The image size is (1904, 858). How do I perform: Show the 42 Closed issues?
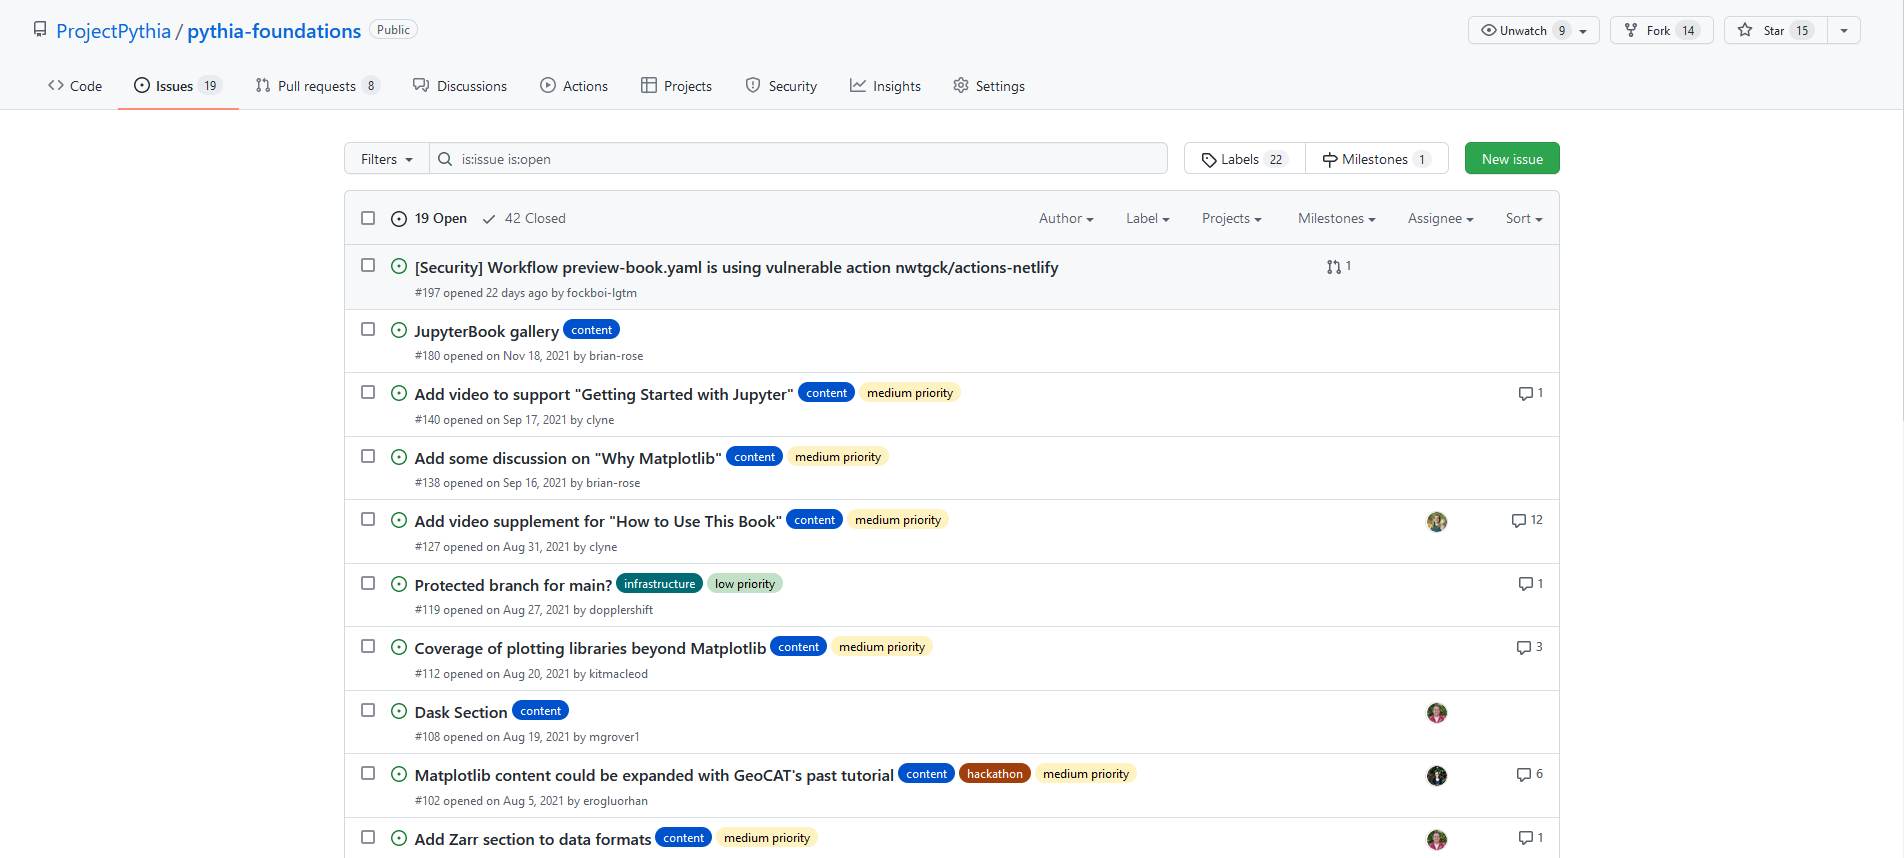click(525, 219)
